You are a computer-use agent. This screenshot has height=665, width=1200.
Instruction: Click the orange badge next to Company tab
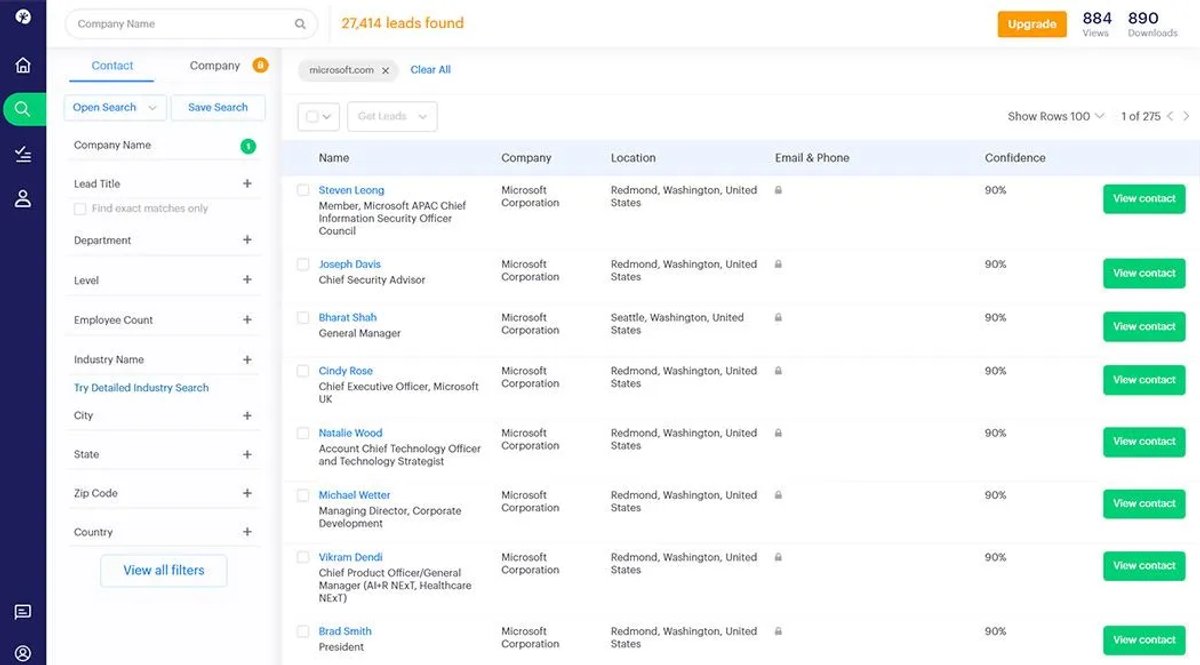coord(260,66)
